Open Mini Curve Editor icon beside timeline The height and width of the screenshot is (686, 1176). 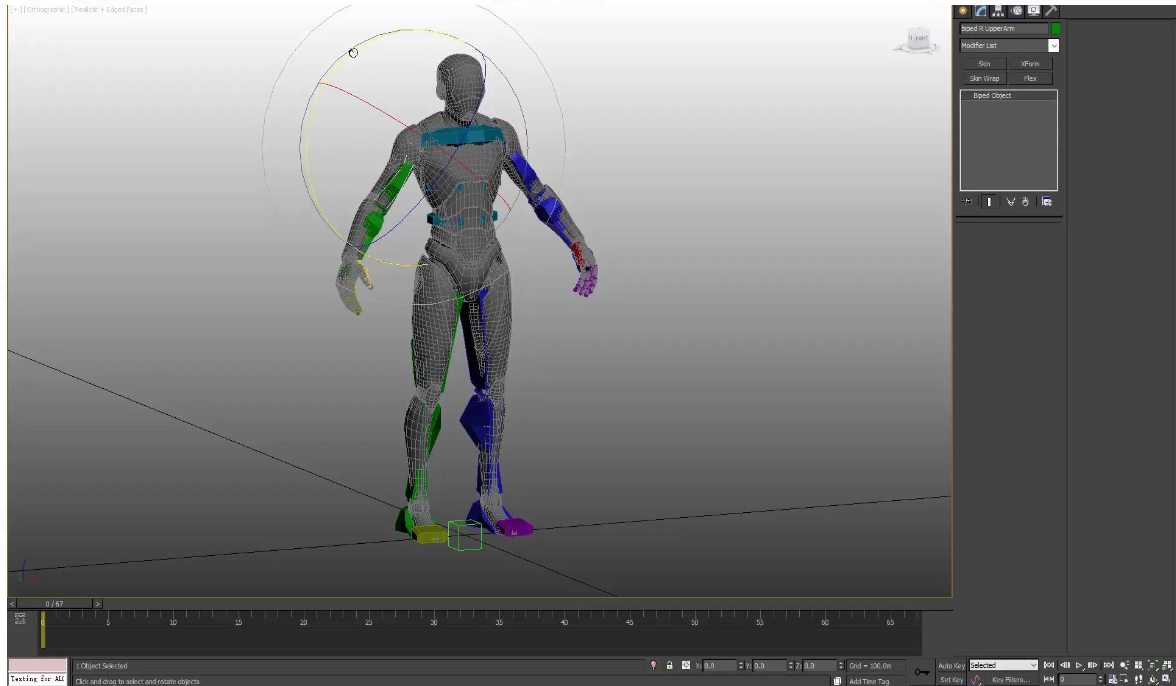tap(20, 619)
